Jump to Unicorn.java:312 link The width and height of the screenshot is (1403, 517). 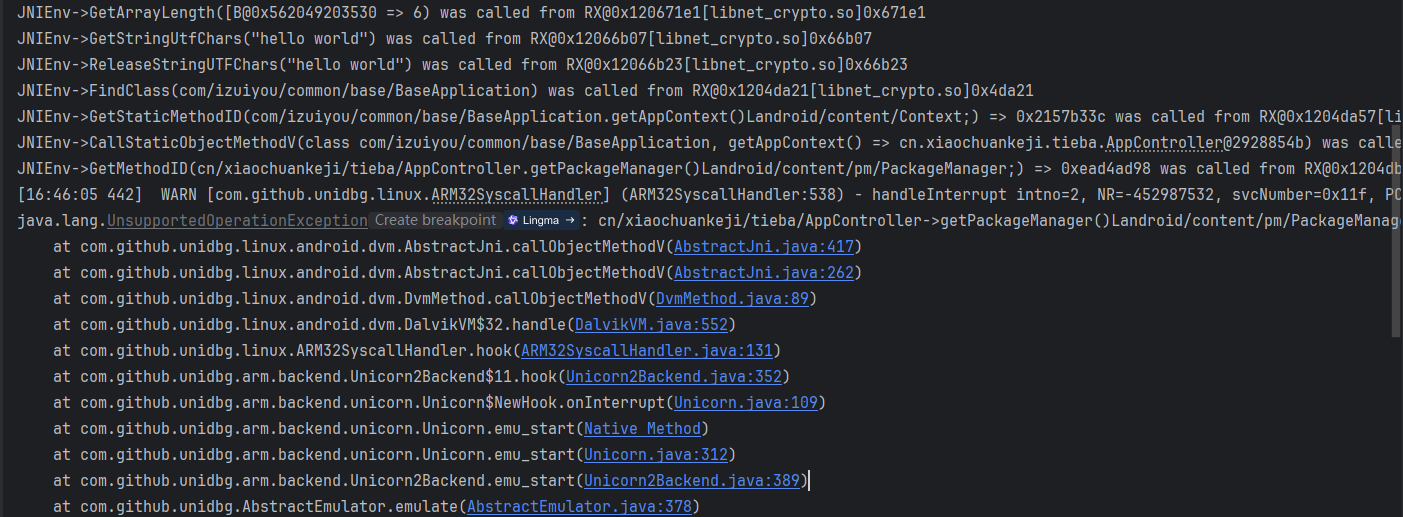[x=658, y=454]
